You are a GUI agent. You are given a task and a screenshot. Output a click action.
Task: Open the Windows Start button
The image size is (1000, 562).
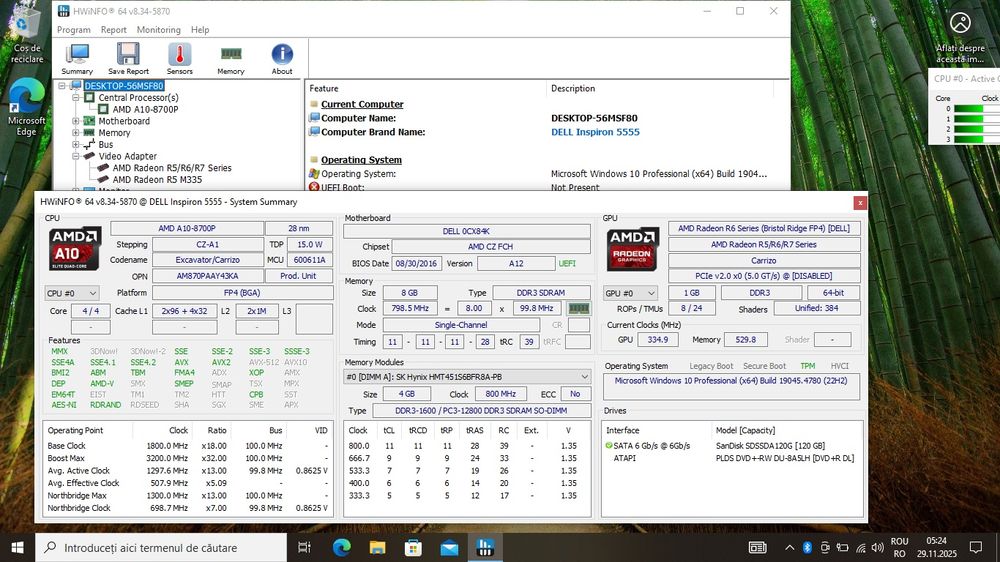(17, 547)
